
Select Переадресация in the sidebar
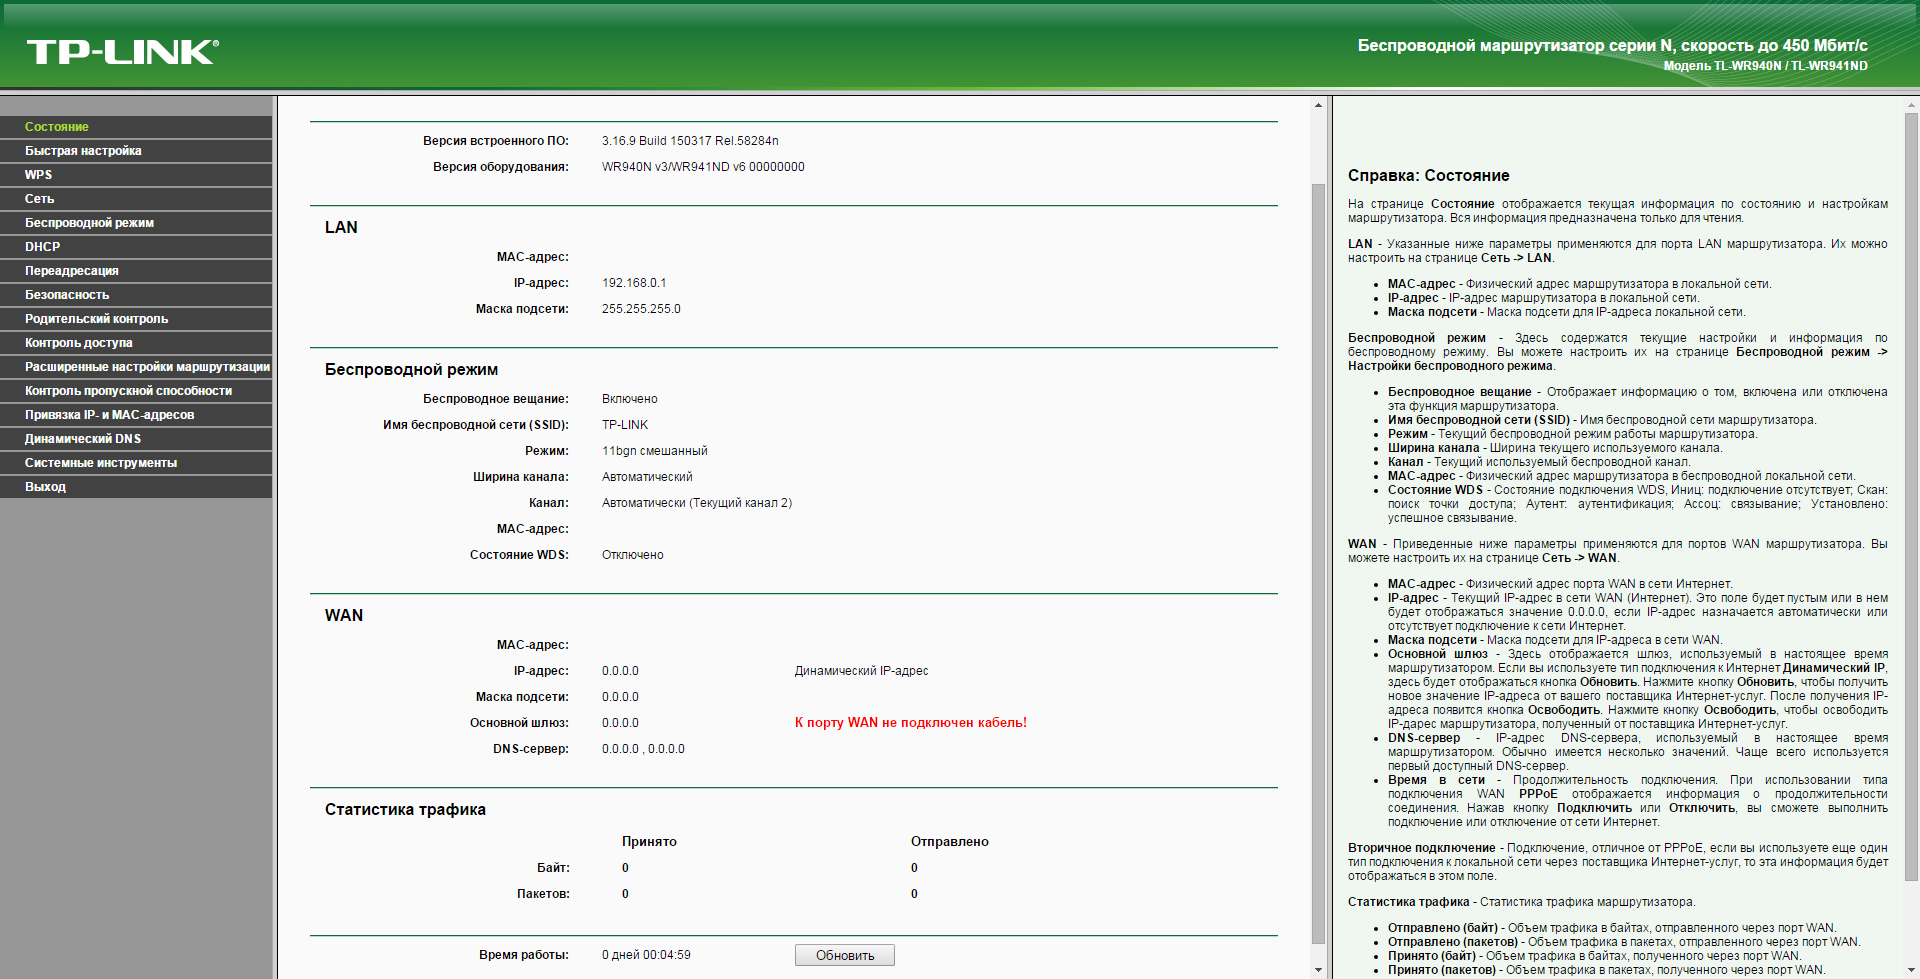[136, 271]
